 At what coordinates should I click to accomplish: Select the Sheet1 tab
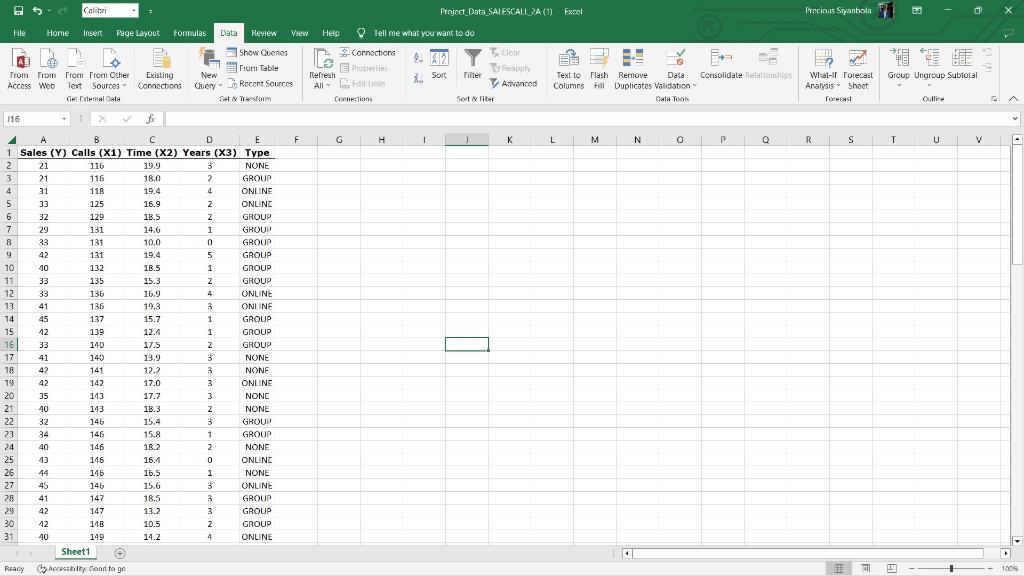pyautogui.click(x=75, y=551)
